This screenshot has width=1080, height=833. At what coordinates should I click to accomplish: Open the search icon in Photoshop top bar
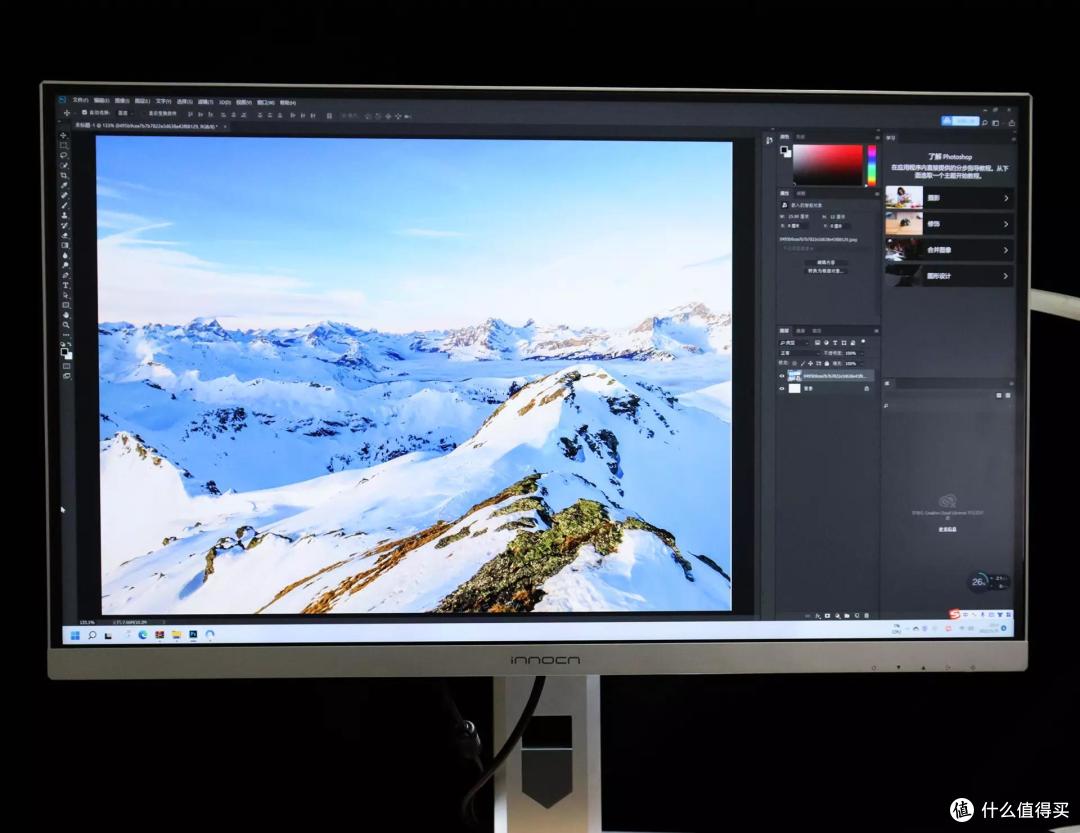click(985, 123)
